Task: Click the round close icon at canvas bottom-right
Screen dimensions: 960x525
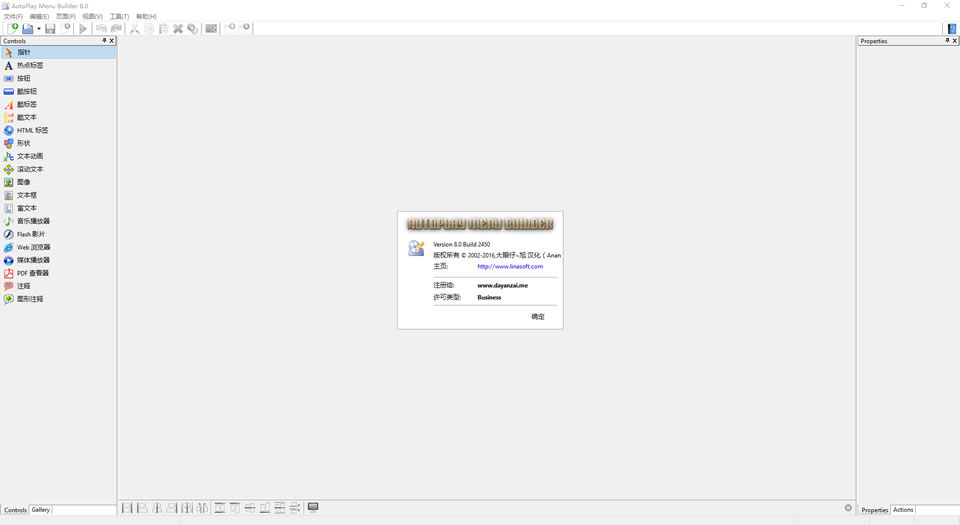Action: point(848,508)
